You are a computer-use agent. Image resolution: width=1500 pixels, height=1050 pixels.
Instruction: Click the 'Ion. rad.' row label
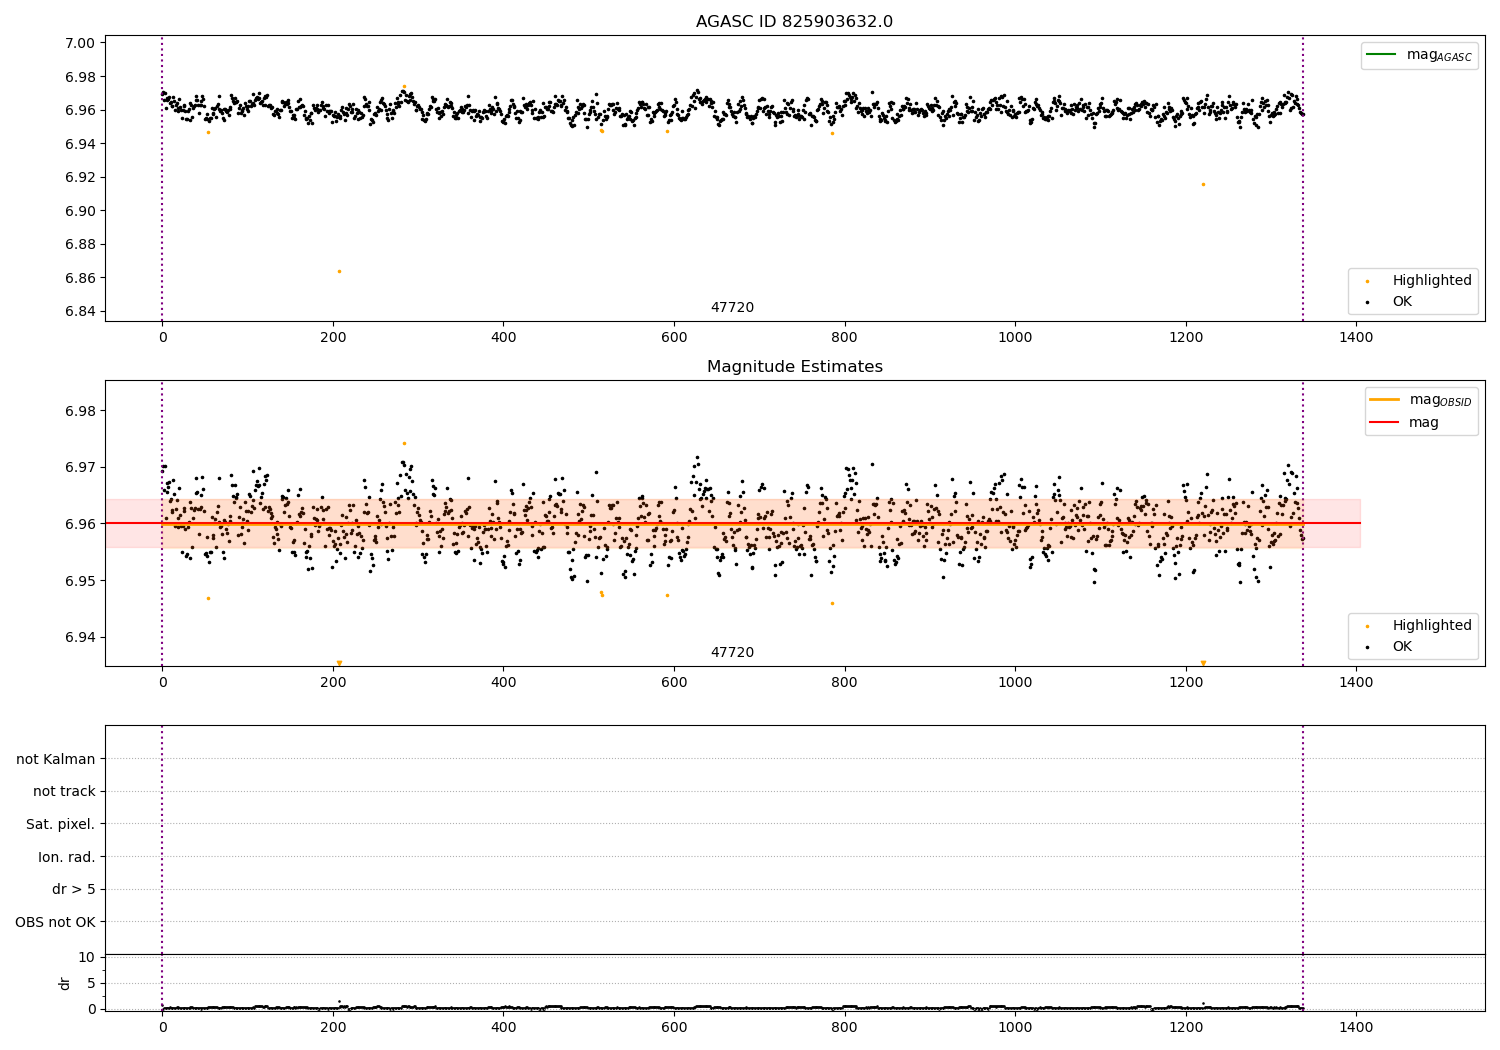[x=67, y=857]
